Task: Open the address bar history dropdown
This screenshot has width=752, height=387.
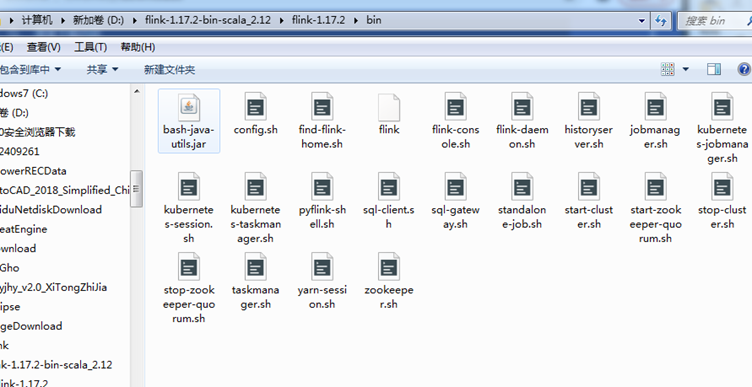Action: (x=642, y=21)
